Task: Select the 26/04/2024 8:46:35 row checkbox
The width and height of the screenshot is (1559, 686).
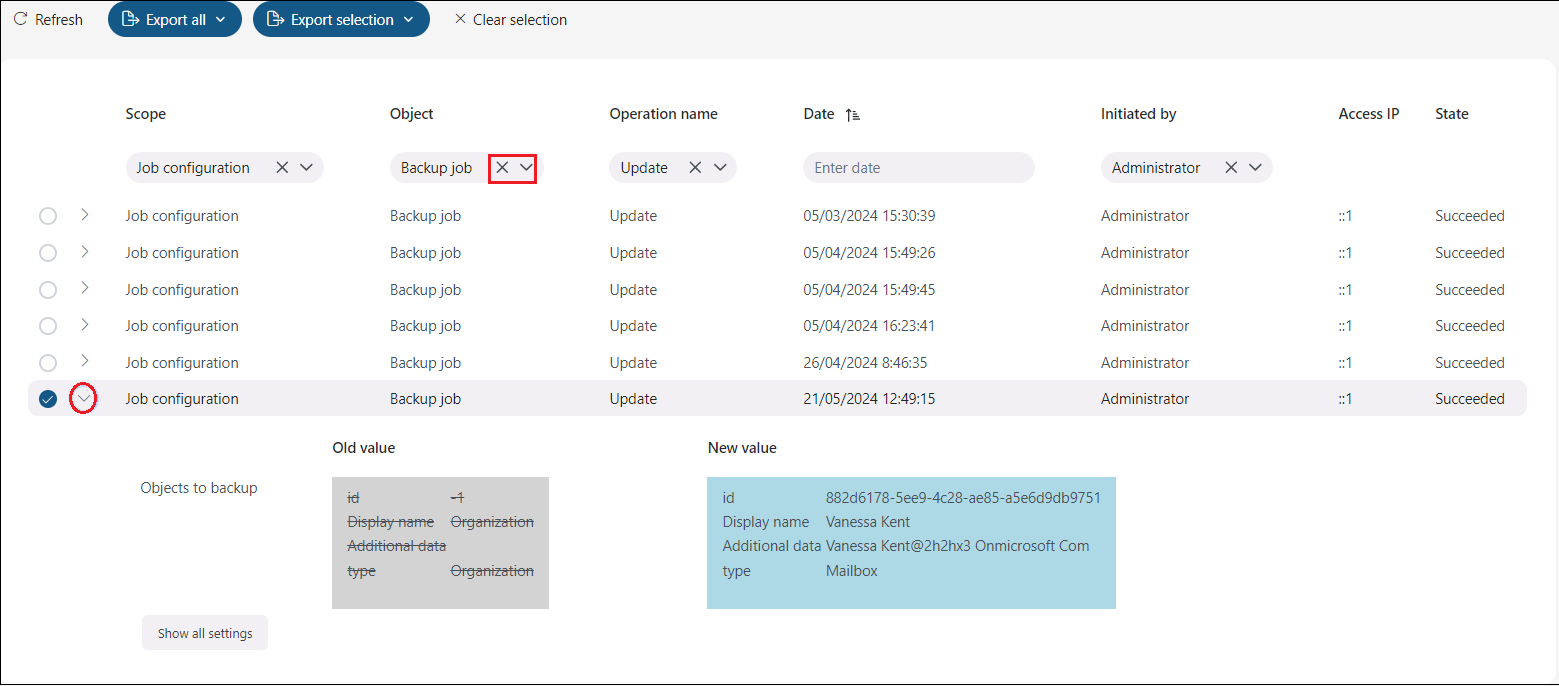Action: [x=47, y=363]
